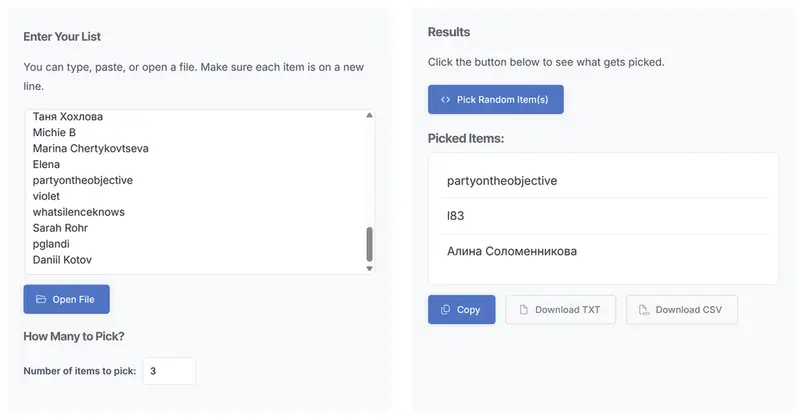Image resolution: width=800 pixels, height=417 pixels.
Task: Download results as CSV
Action: click(681, 310)
